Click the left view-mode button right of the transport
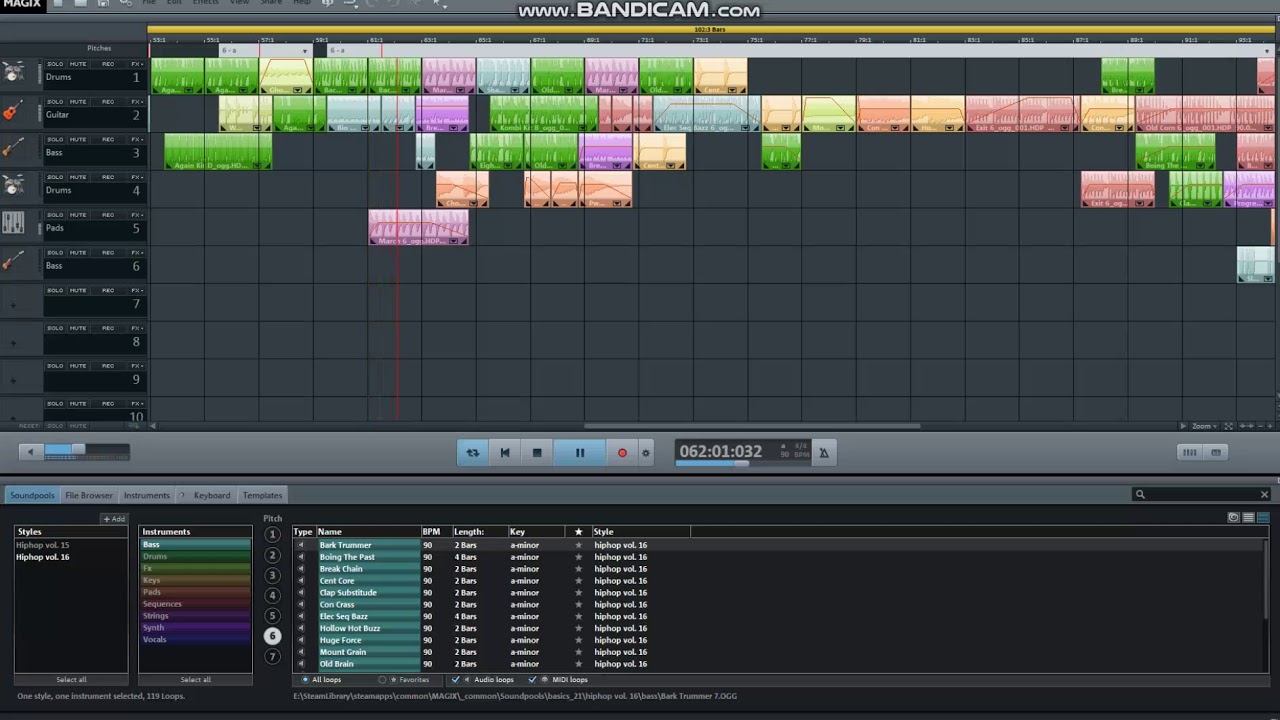1280x720 pixels. tap(1189, 452)
